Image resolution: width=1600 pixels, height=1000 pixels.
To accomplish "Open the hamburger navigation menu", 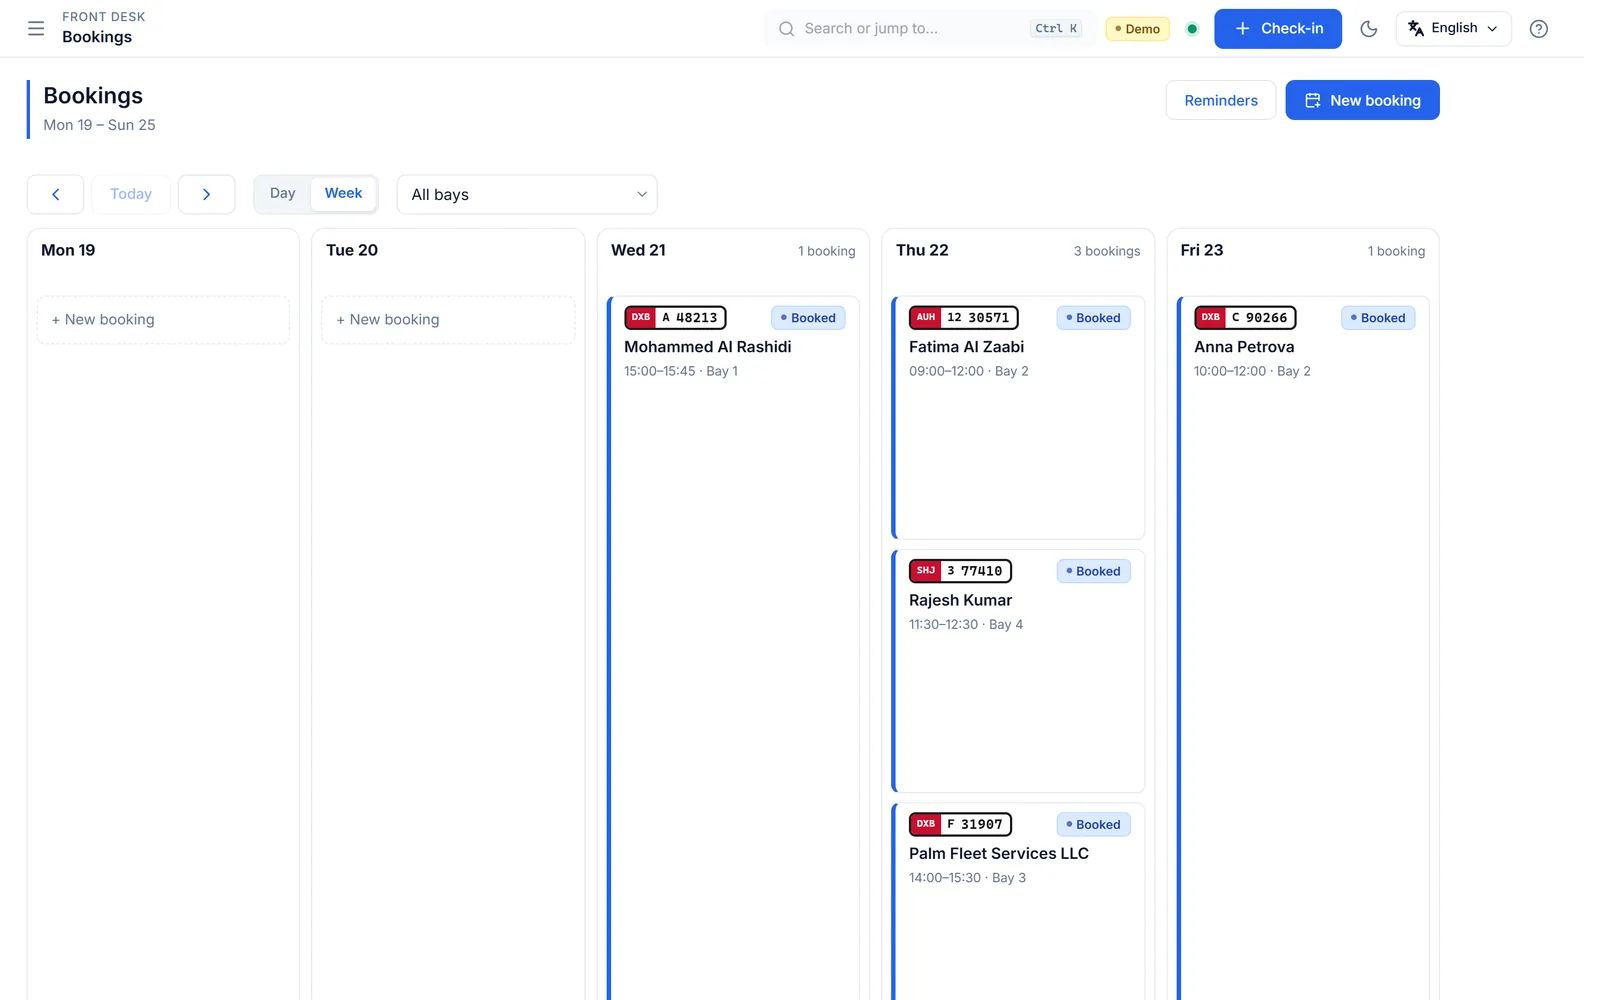I will tap(36, 28).
